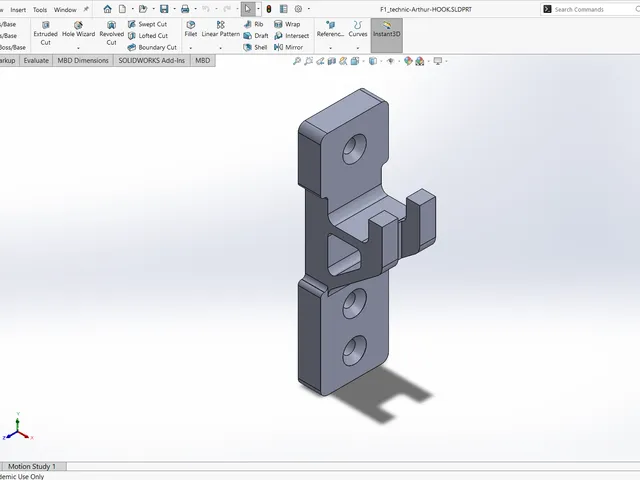The image size is (640, 480).
Task: Choose the Linear Pattern tool
Action: click(x=220, y=29)
